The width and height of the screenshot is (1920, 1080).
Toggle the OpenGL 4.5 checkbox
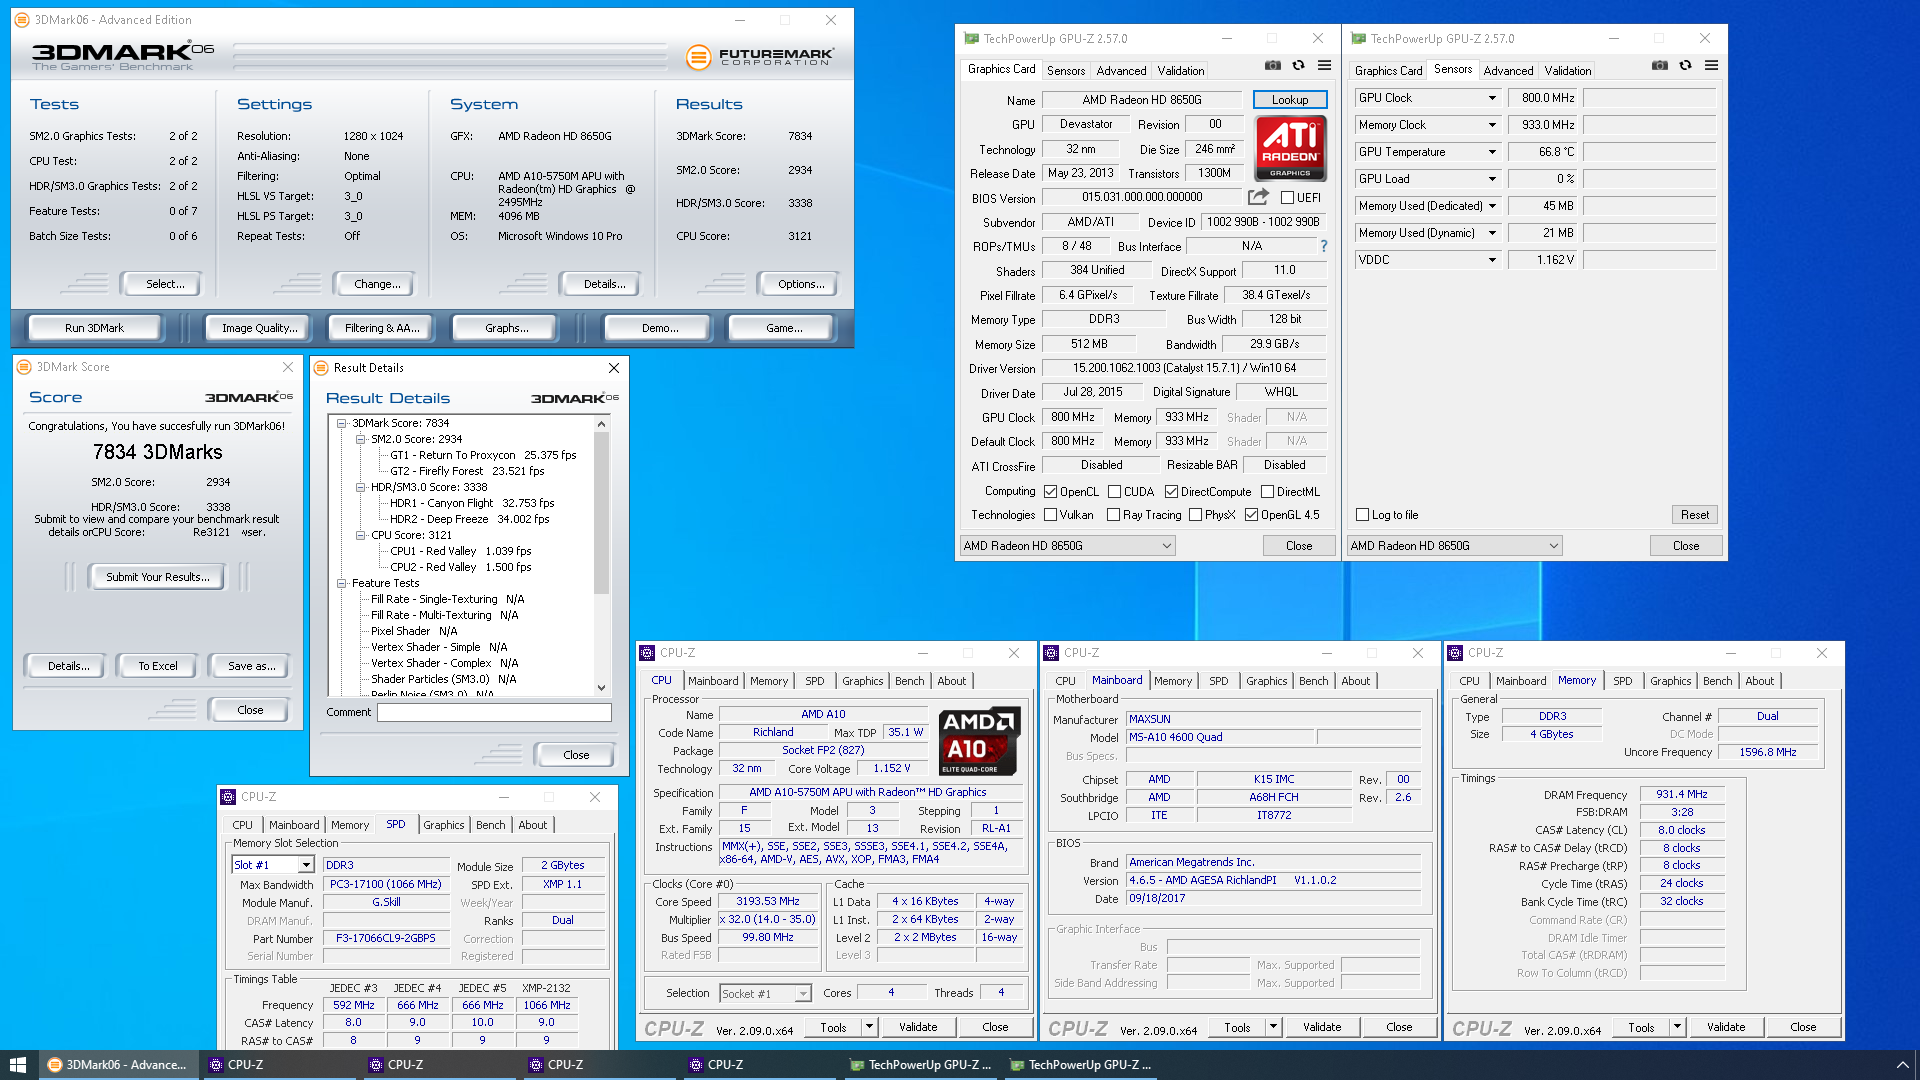[x=1252, y=515]
